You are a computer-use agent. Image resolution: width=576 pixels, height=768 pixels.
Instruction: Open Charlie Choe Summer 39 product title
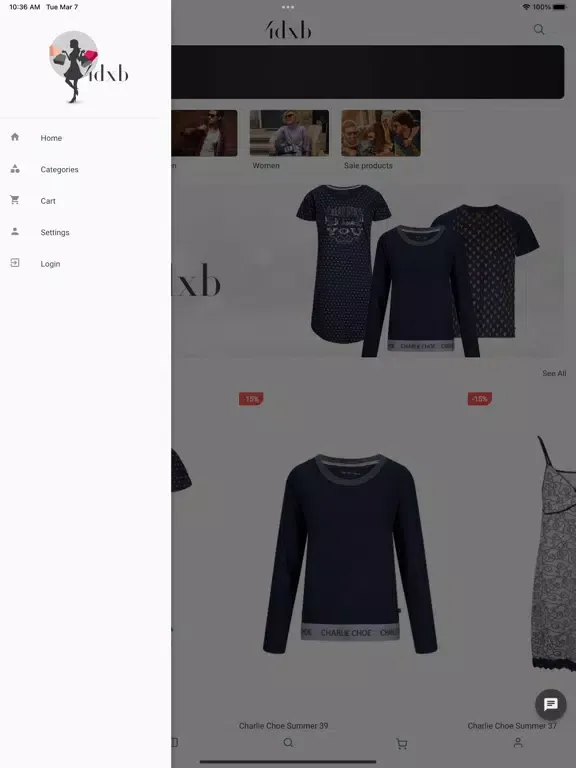[284, 725]
